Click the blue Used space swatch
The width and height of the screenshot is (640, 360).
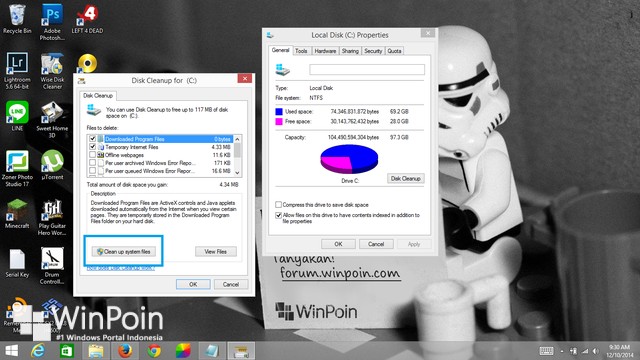pos(279,111)
